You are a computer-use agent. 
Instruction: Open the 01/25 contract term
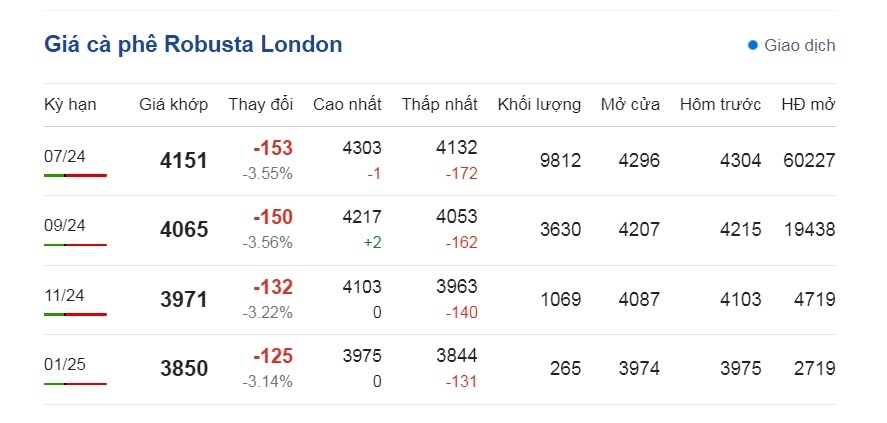click(64, 364)
